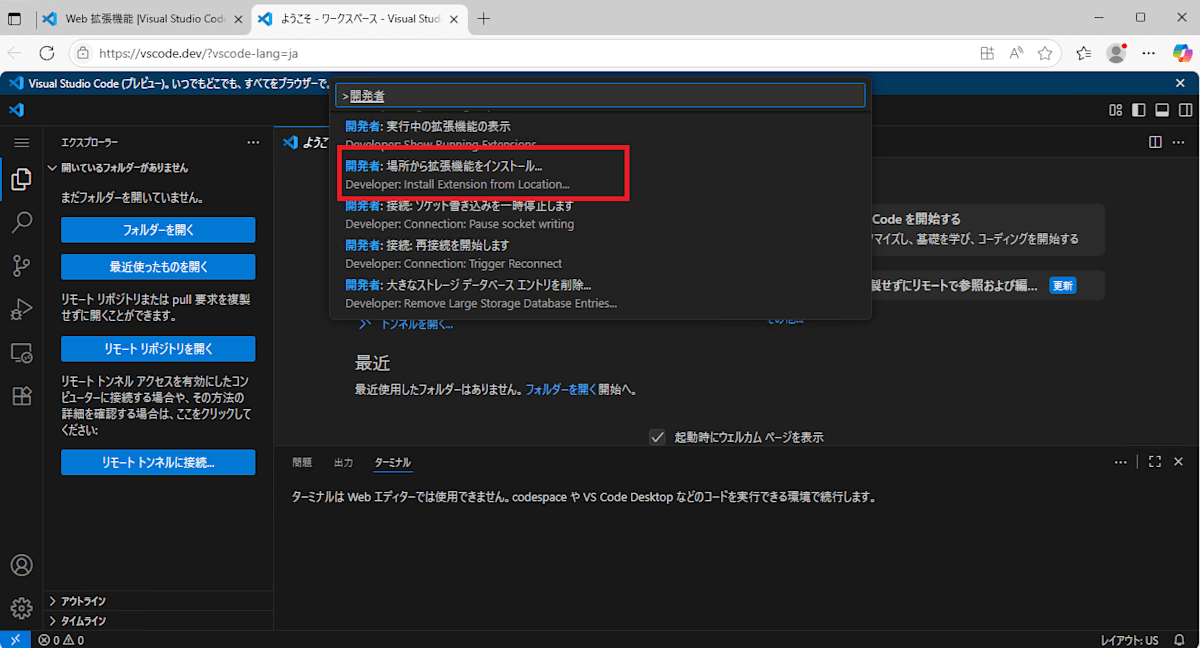This screenshot has height=648, width=1200.
Task: Open Edge settings and more menu
Action: pyautogui.click(x=1149, y=53)
